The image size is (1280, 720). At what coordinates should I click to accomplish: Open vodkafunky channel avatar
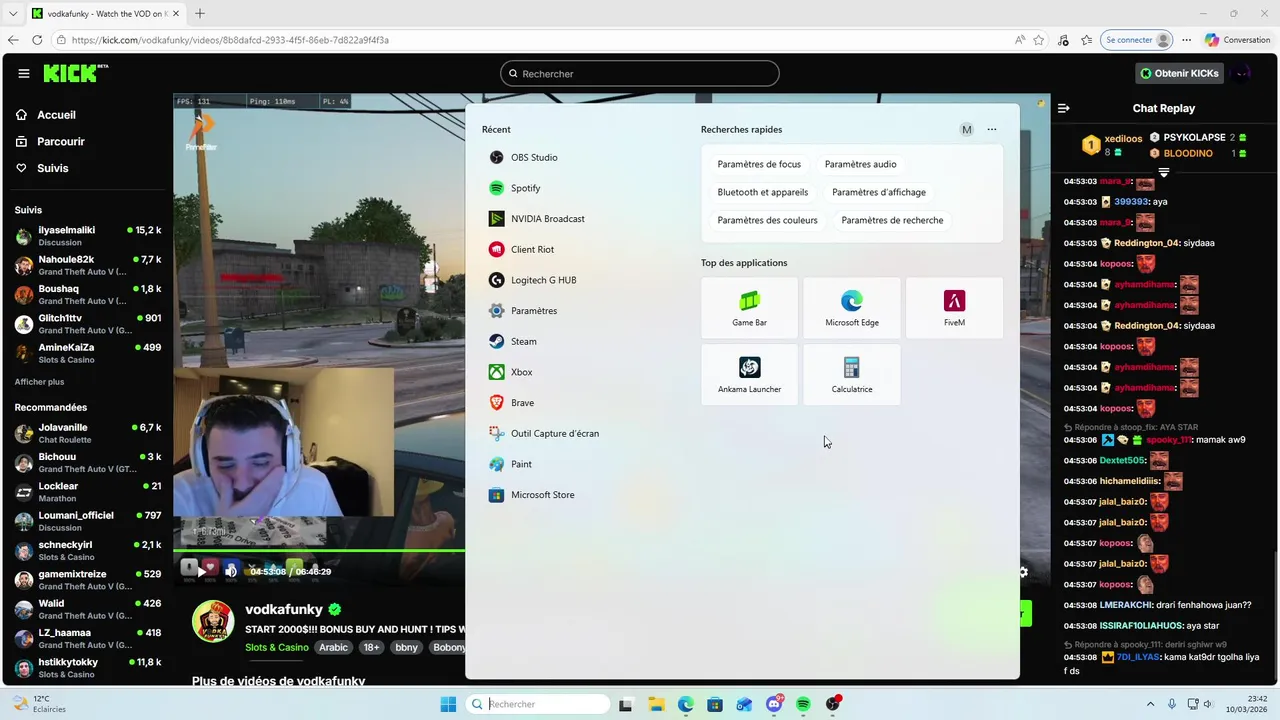213,621
